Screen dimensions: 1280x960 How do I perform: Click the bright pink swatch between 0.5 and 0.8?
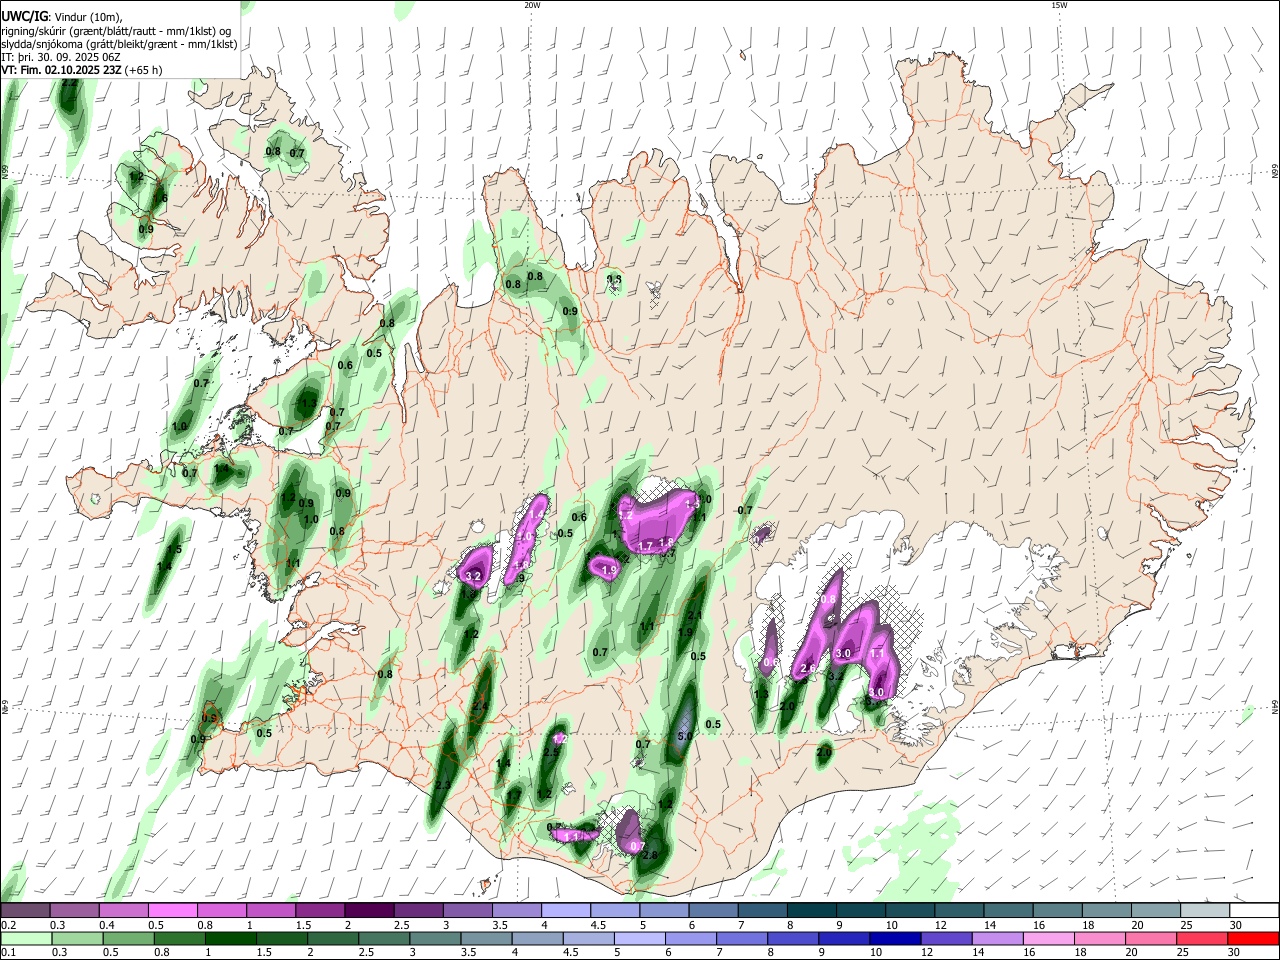point(172,910)
